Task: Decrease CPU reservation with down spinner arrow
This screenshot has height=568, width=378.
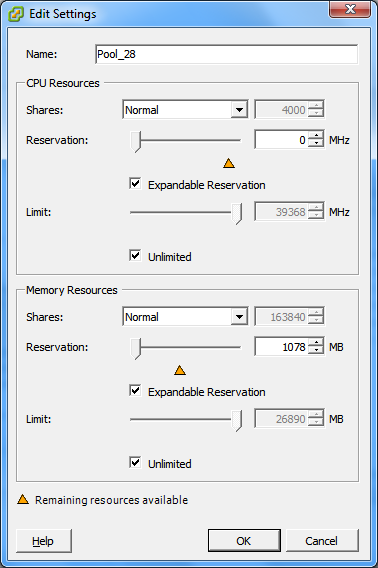Action: point(316,144)
